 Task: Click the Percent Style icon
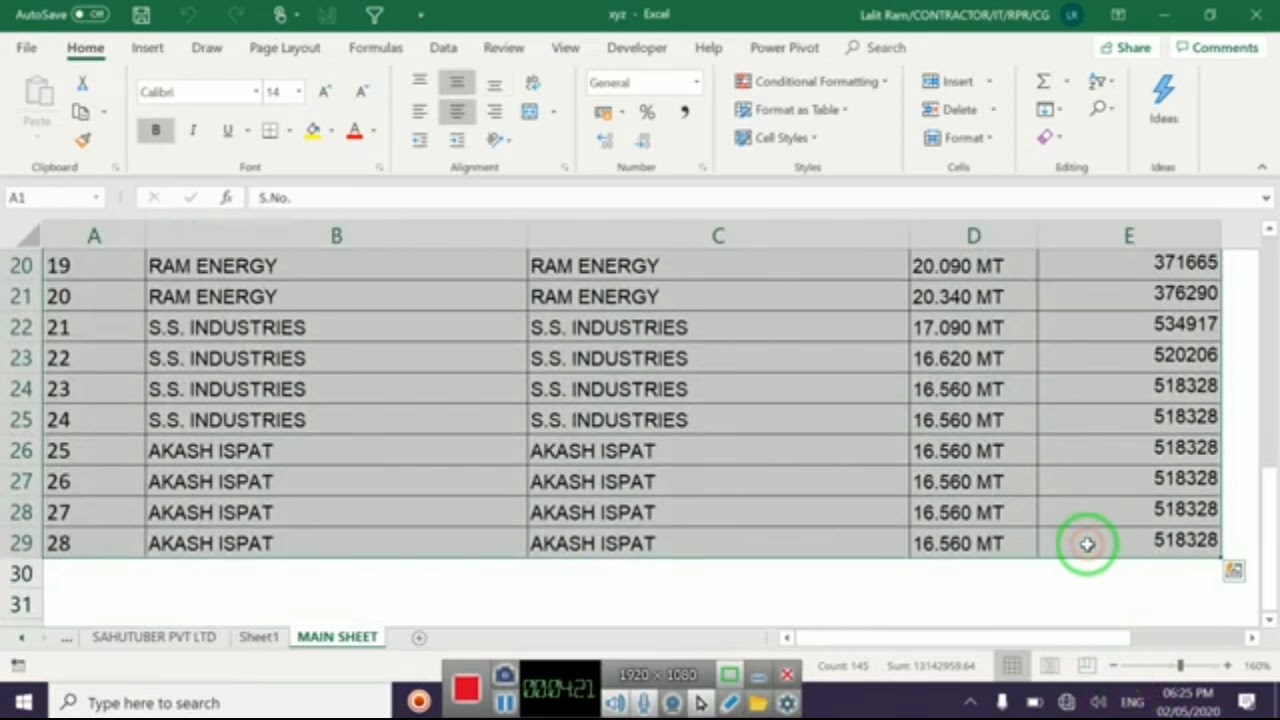click(647, 112)
